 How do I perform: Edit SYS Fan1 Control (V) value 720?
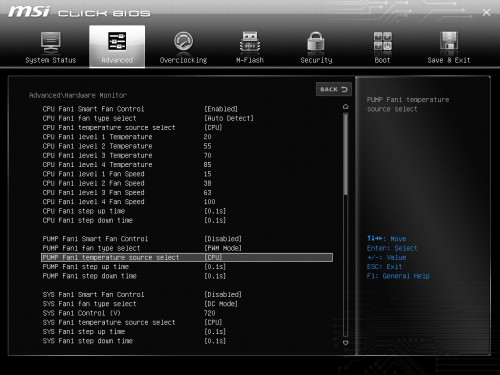click(210, 313)
